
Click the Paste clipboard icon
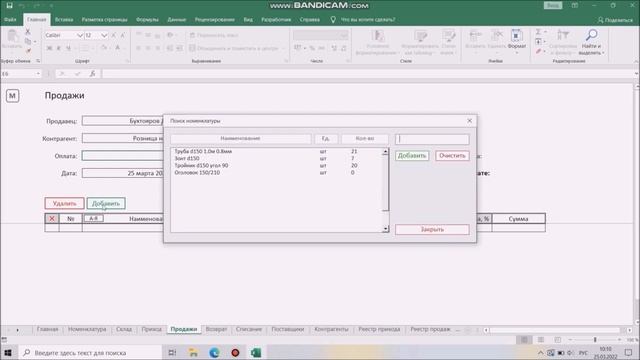12,36
